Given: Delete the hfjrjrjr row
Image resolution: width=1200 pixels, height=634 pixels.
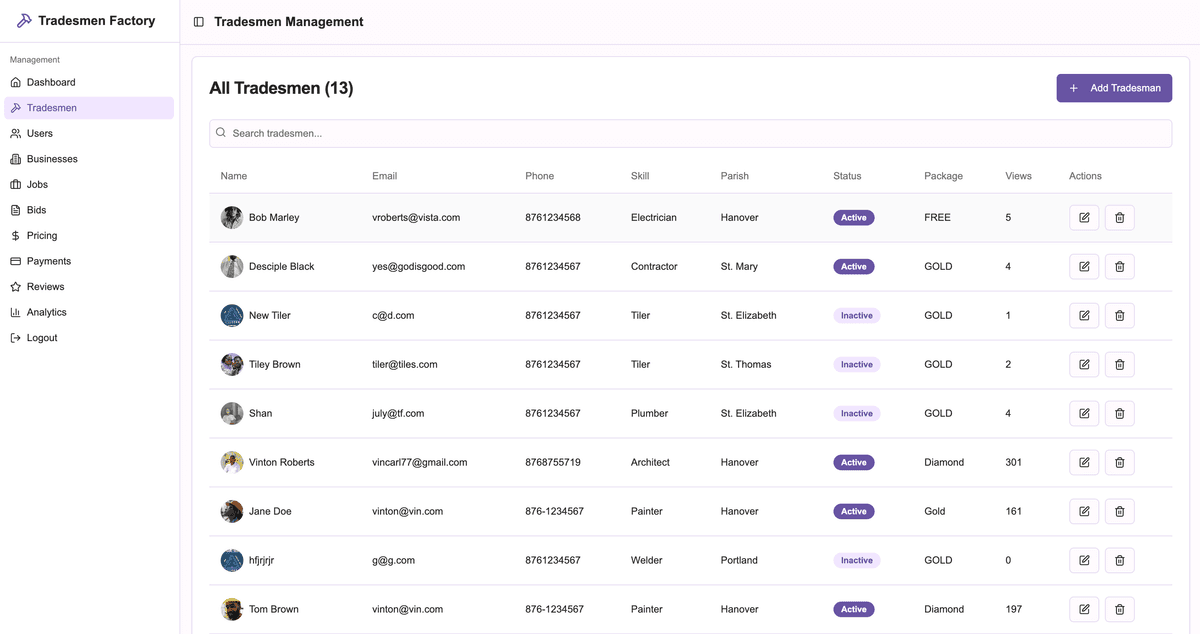Looking at the screenshot, I should [1119, 560].
